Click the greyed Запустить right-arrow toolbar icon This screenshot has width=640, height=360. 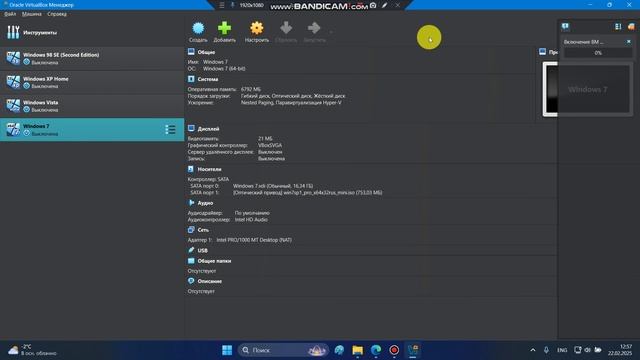[x=314, y=28]
